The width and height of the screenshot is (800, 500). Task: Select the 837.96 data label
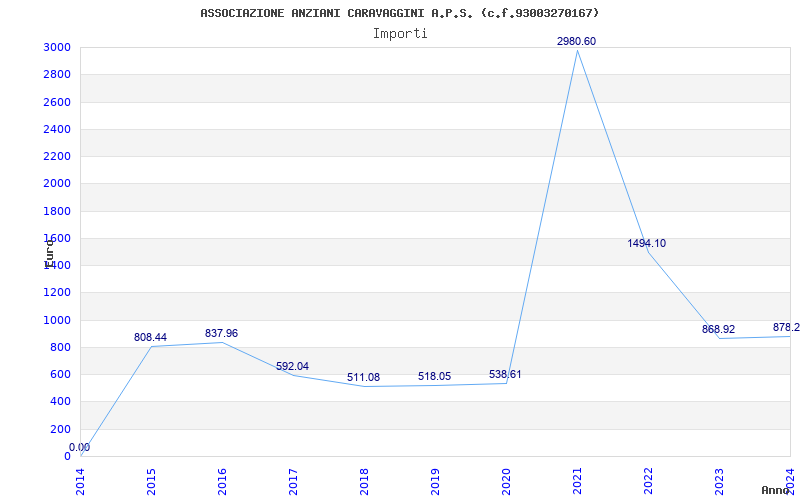(x=221, y=333)
